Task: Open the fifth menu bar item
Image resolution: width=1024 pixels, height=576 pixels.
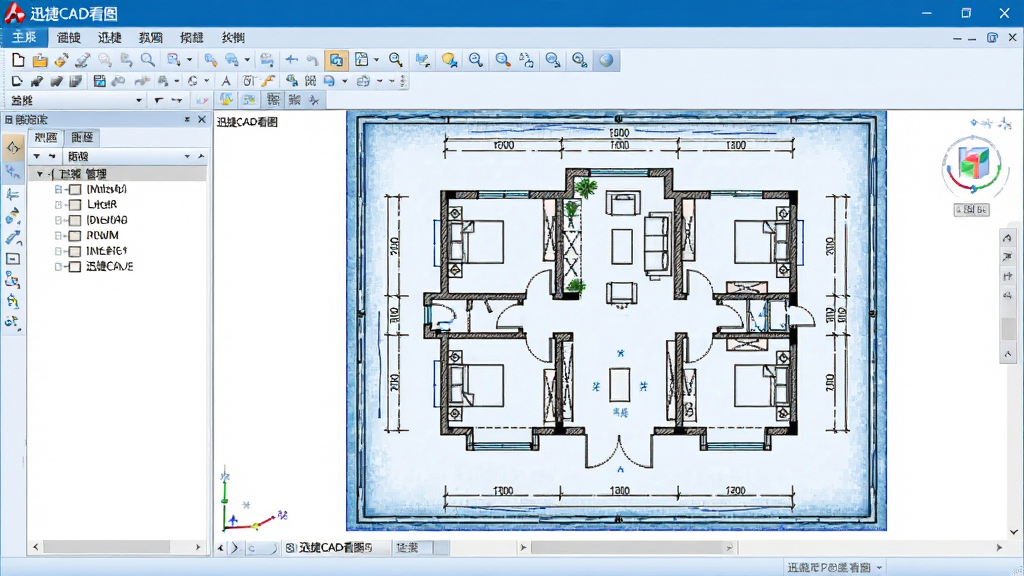Action: (x=192, y=38)
